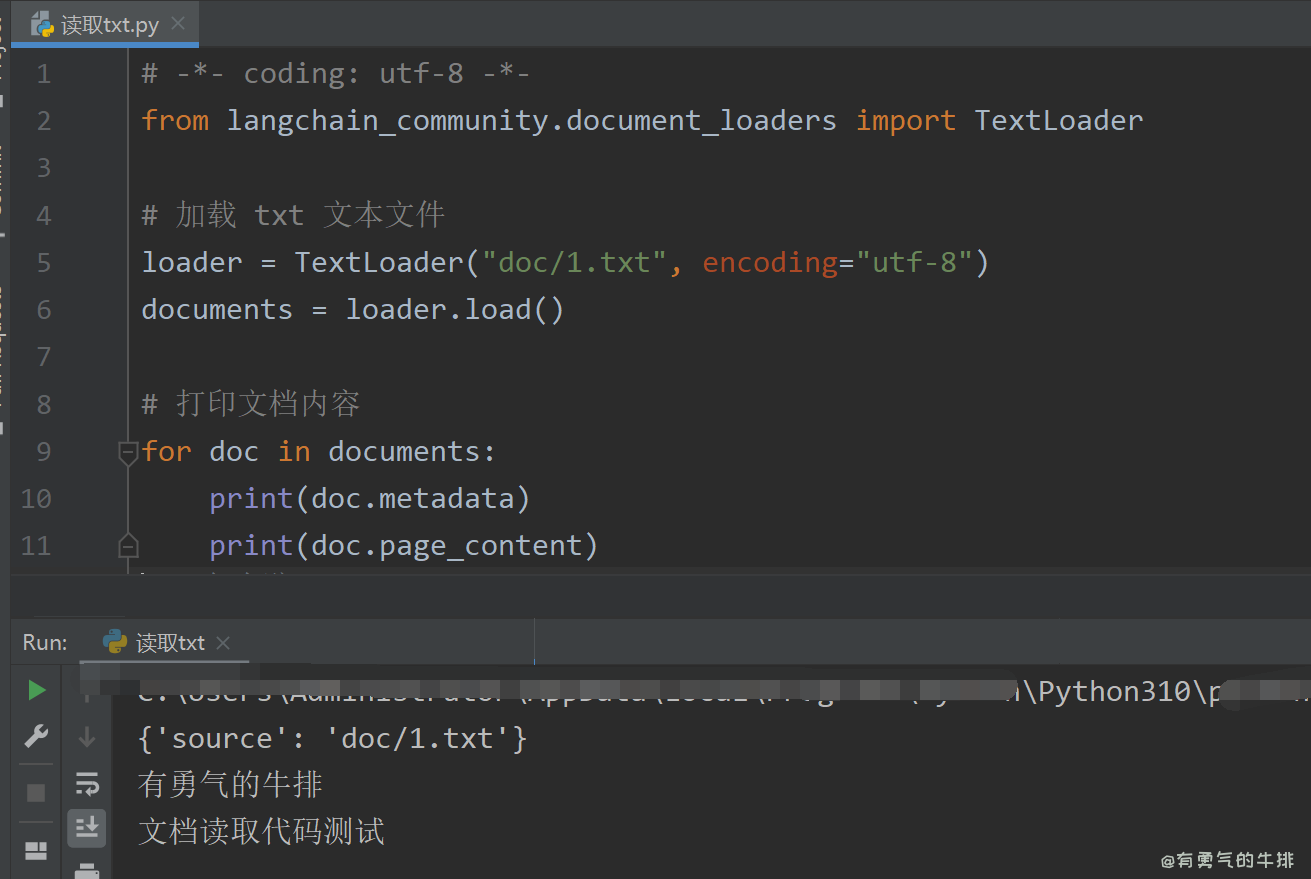This screenshot has height=879, width=1311.
Task: Place cursor on loader.load() call
Action: point(454,310)
